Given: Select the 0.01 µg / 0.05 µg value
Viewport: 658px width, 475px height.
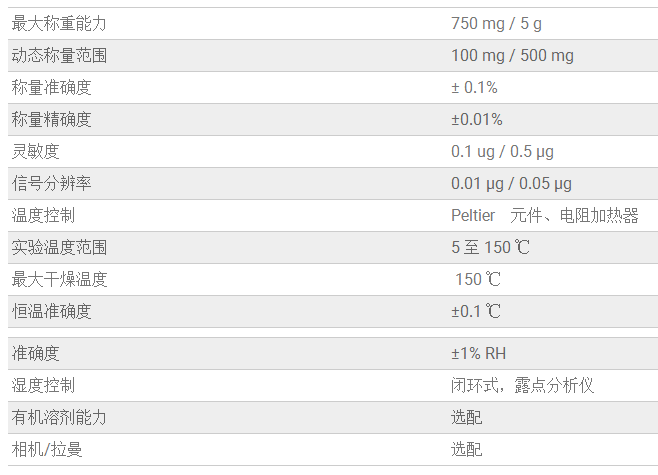Looking at the screenshot, I should click(511, 183).
